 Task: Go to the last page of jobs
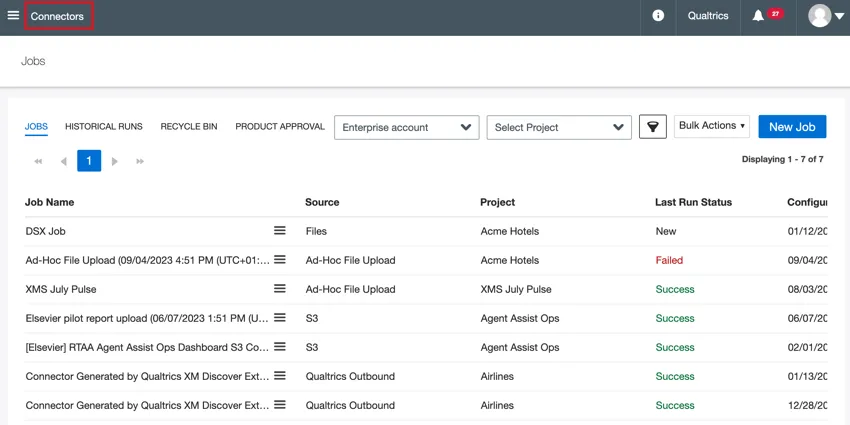point(140,161)
